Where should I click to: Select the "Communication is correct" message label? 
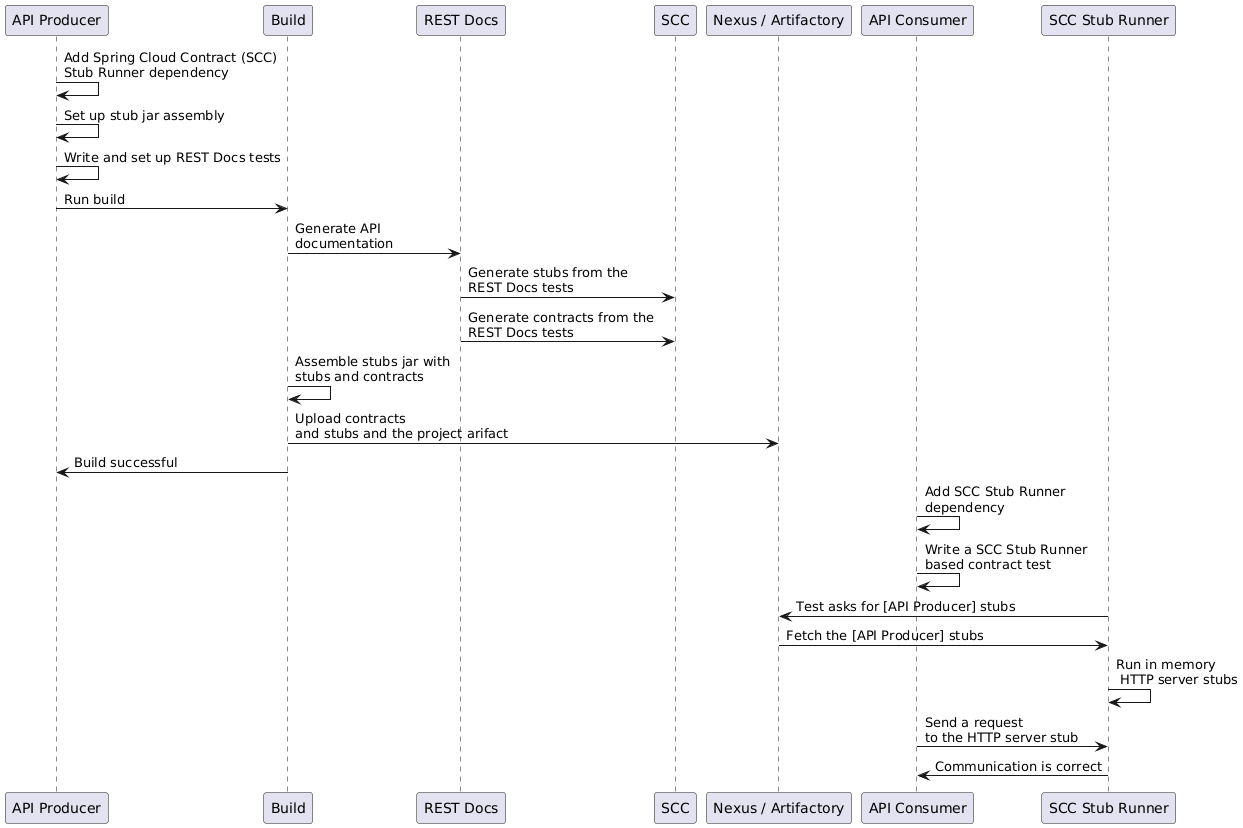pyautogui.click(x=1018, y=767)
